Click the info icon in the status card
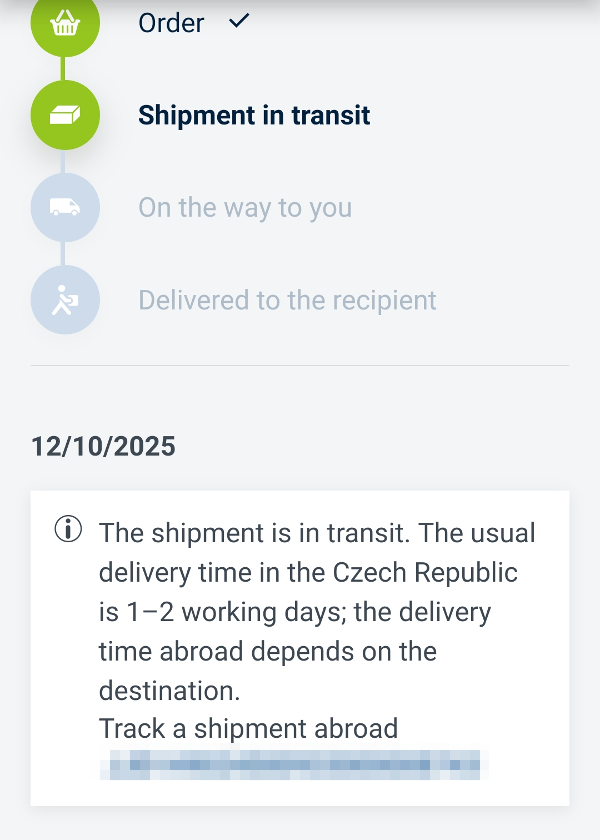This screenshot has width=600, height=840. pyautogui.click(x=68, y=531)
